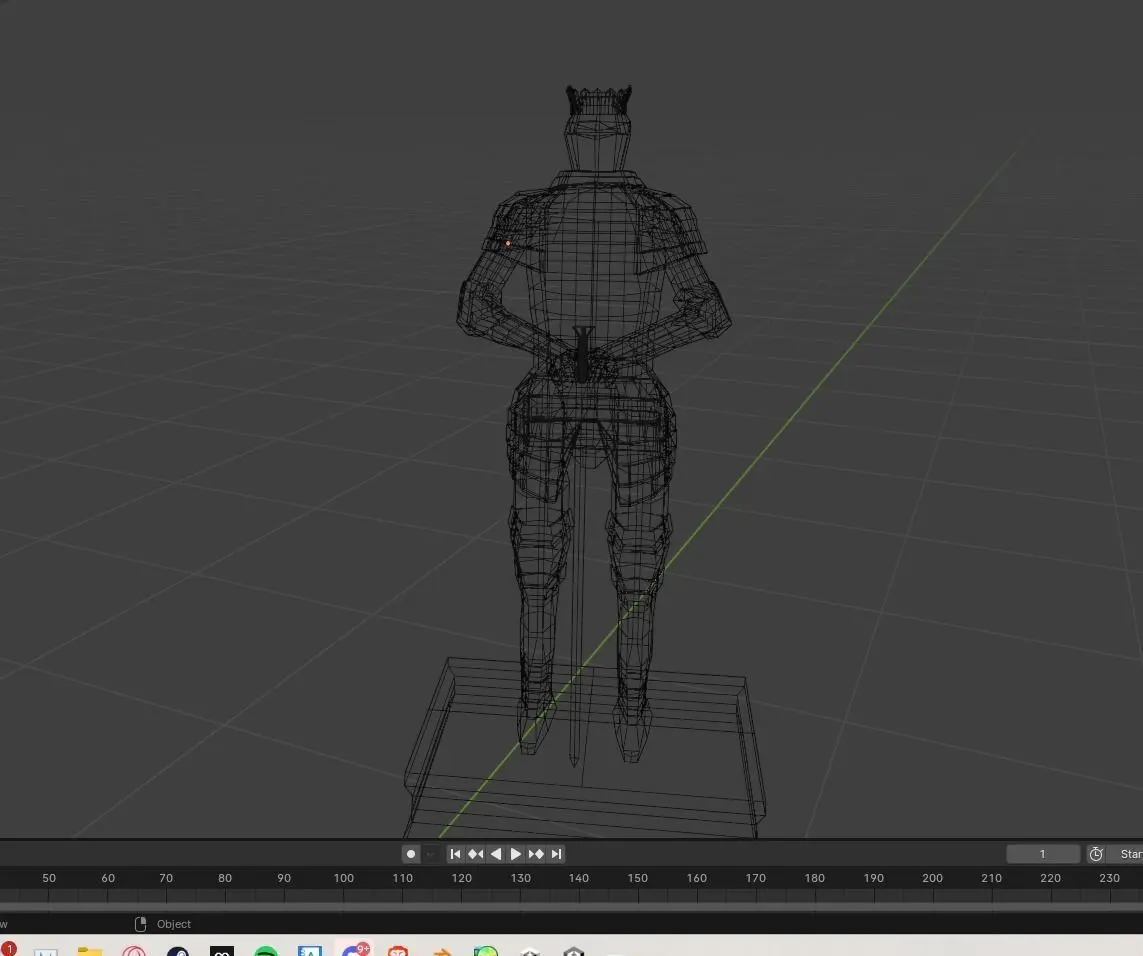
Task: Click frame 230 on the timeline ruler
Action: click(1109, 878)
